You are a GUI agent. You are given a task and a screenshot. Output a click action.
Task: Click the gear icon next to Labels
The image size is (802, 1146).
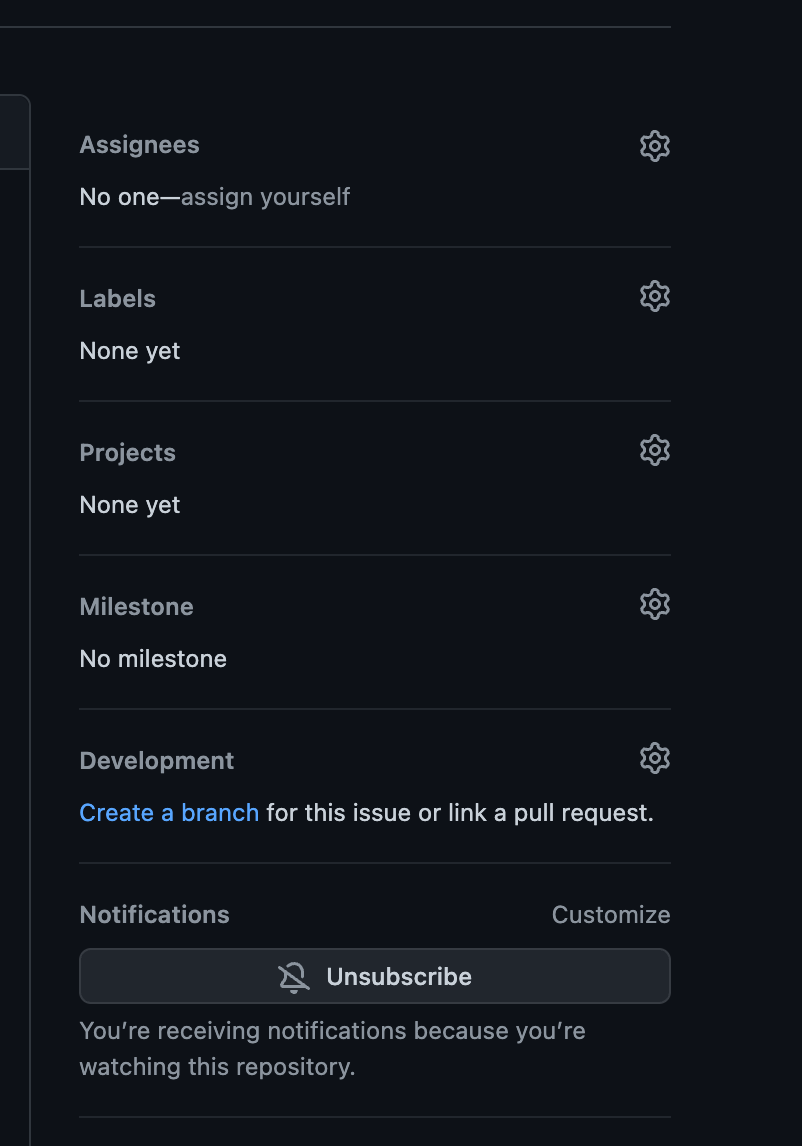pyautogui.click(x=655, y=296)
